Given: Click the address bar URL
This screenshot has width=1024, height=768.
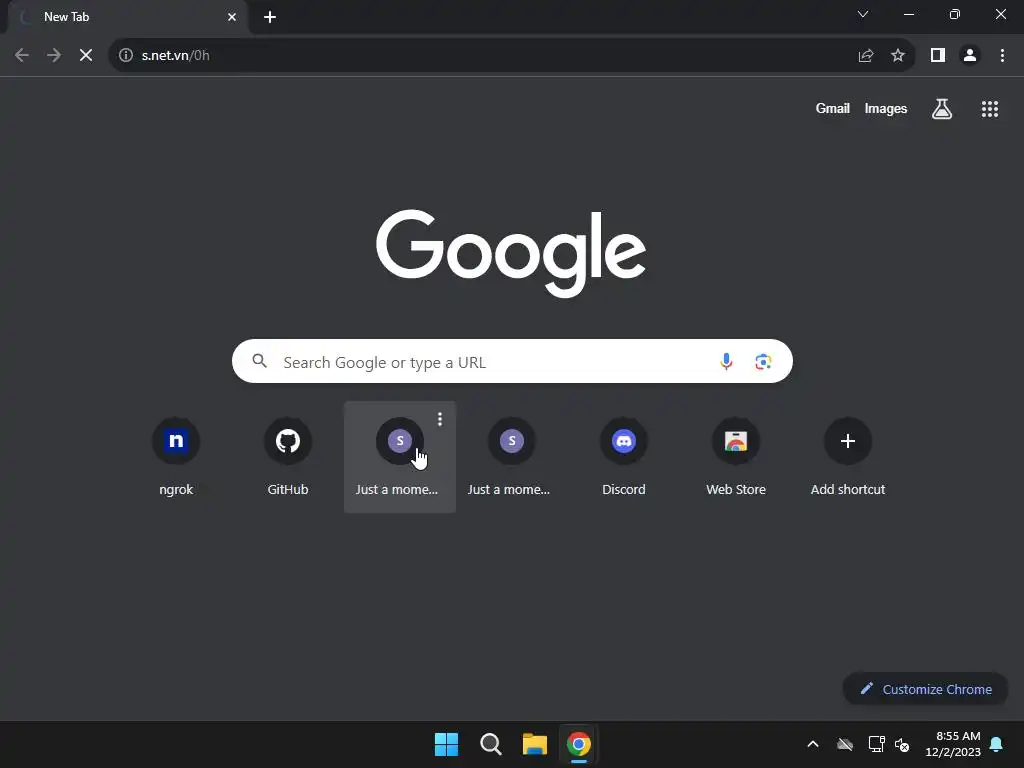Looking at the screenshot, I should pos(176,56).
